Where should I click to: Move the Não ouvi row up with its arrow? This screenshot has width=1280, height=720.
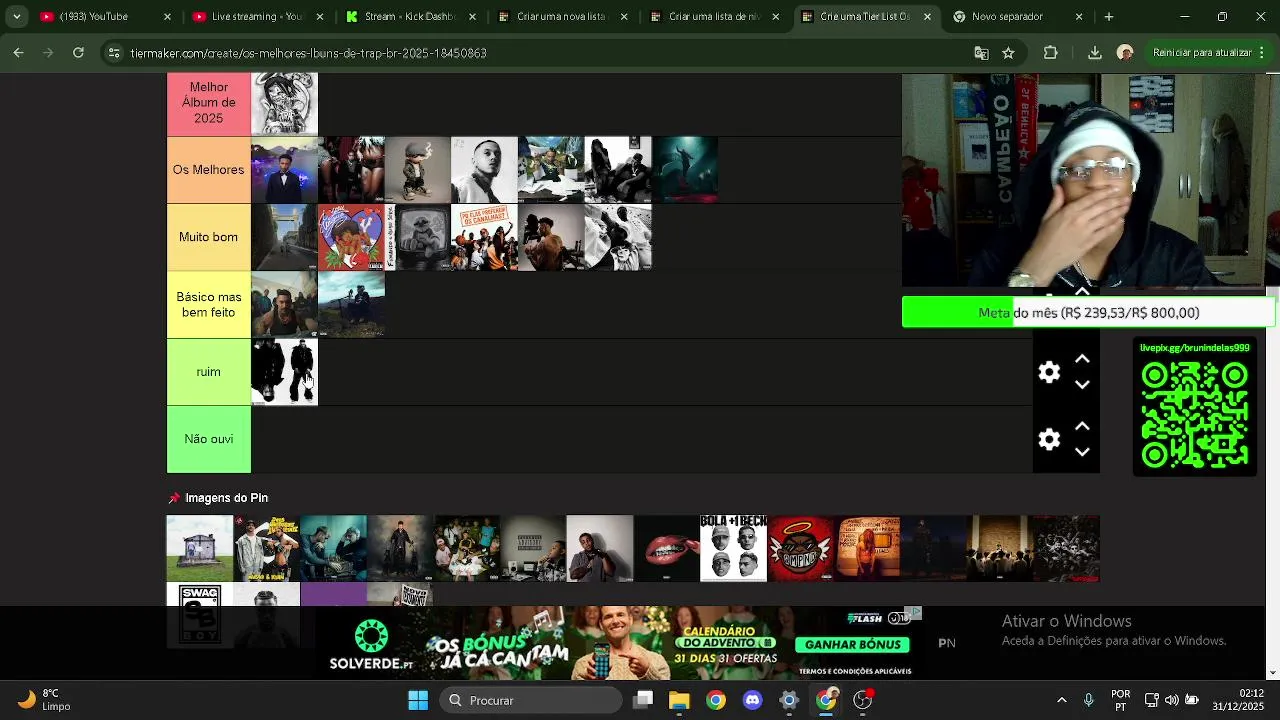click(1082, 427)
